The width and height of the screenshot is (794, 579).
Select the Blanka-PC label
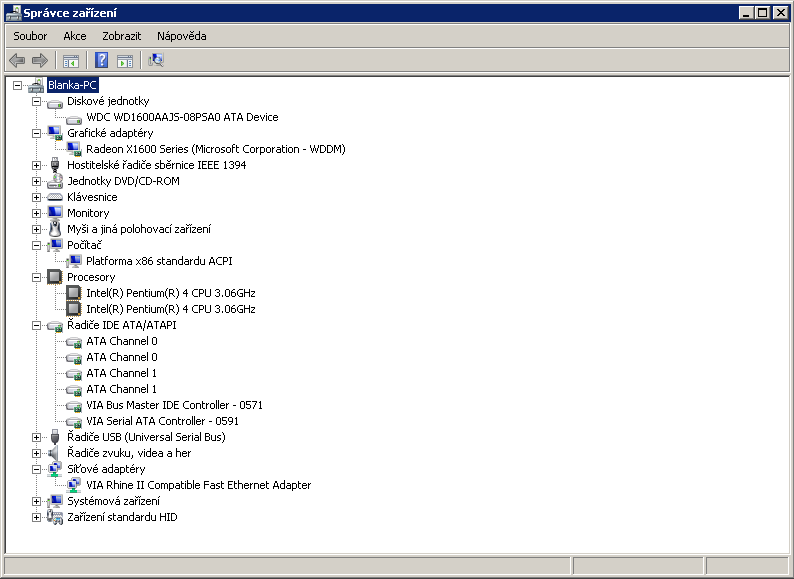click(72, 85)
